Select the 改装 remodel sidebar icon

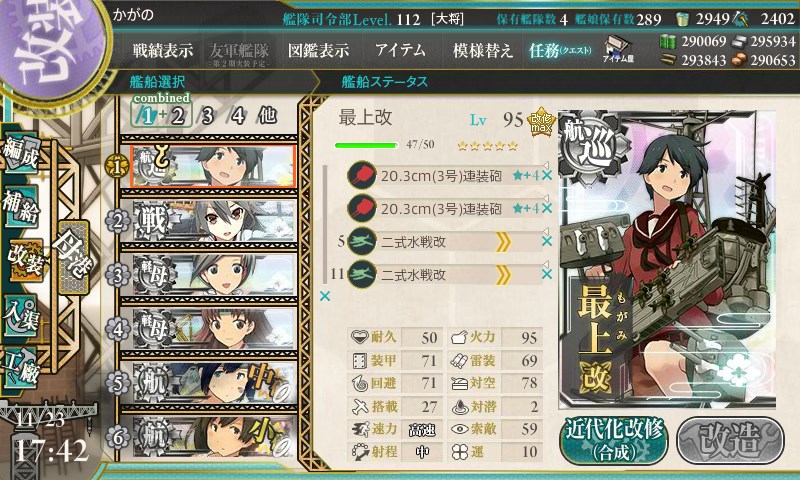23,260
